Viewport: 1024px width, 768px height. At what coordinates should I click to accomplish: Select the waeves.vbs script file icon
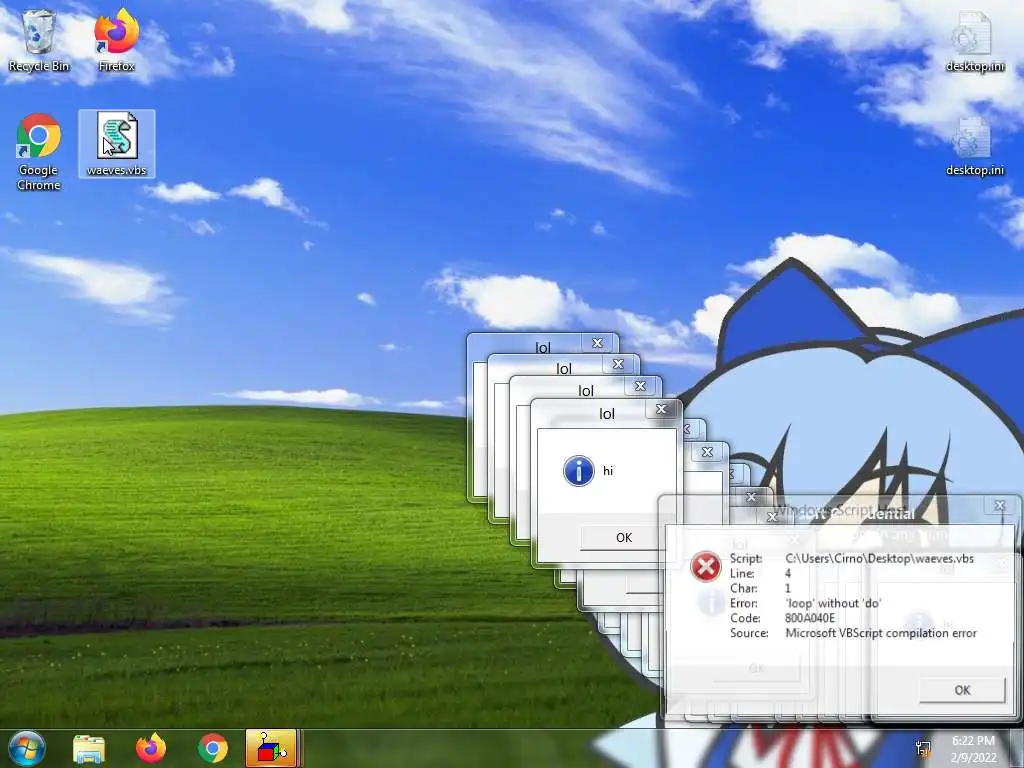(117, 144)
